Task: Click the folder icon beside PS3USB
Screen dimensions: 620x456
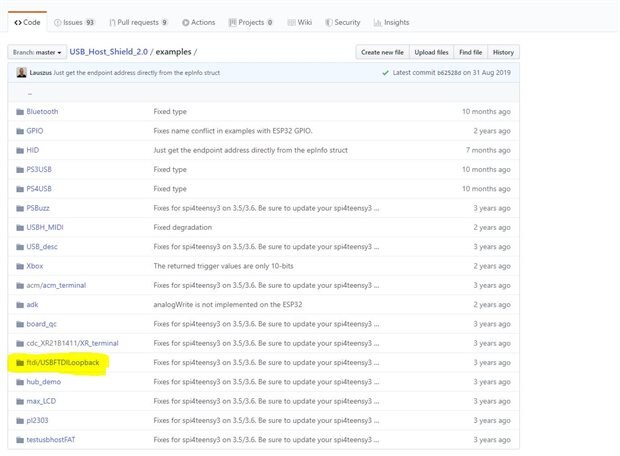Action: coord(19,170)
